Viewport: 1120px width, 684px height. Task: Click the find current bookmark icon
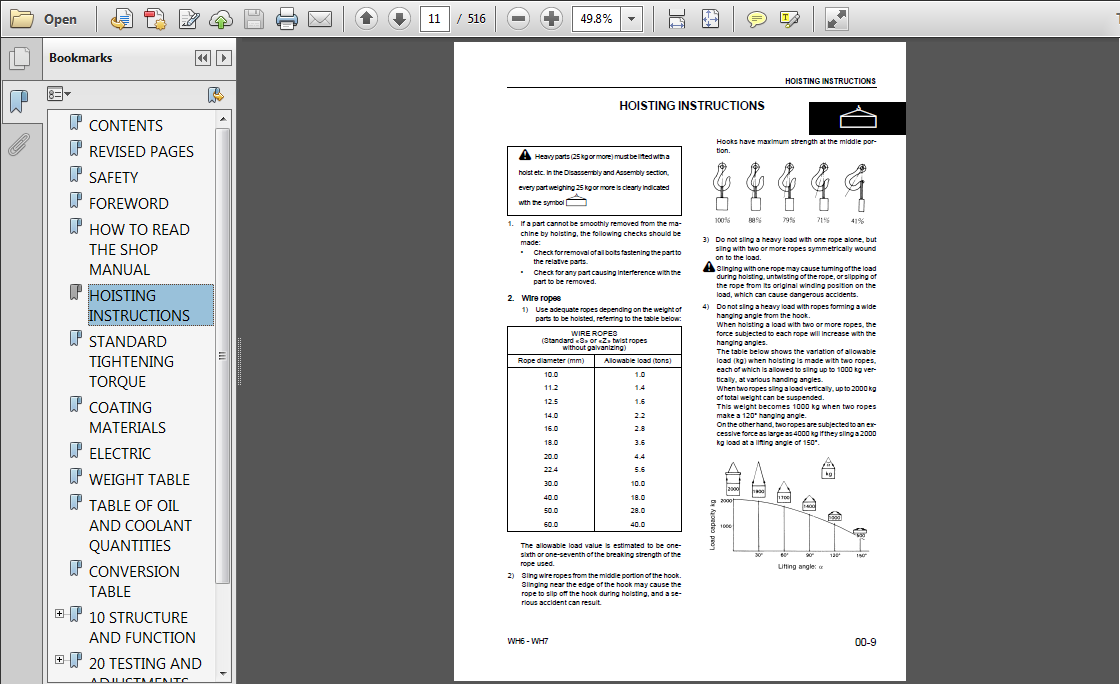(x=215, y=94)
